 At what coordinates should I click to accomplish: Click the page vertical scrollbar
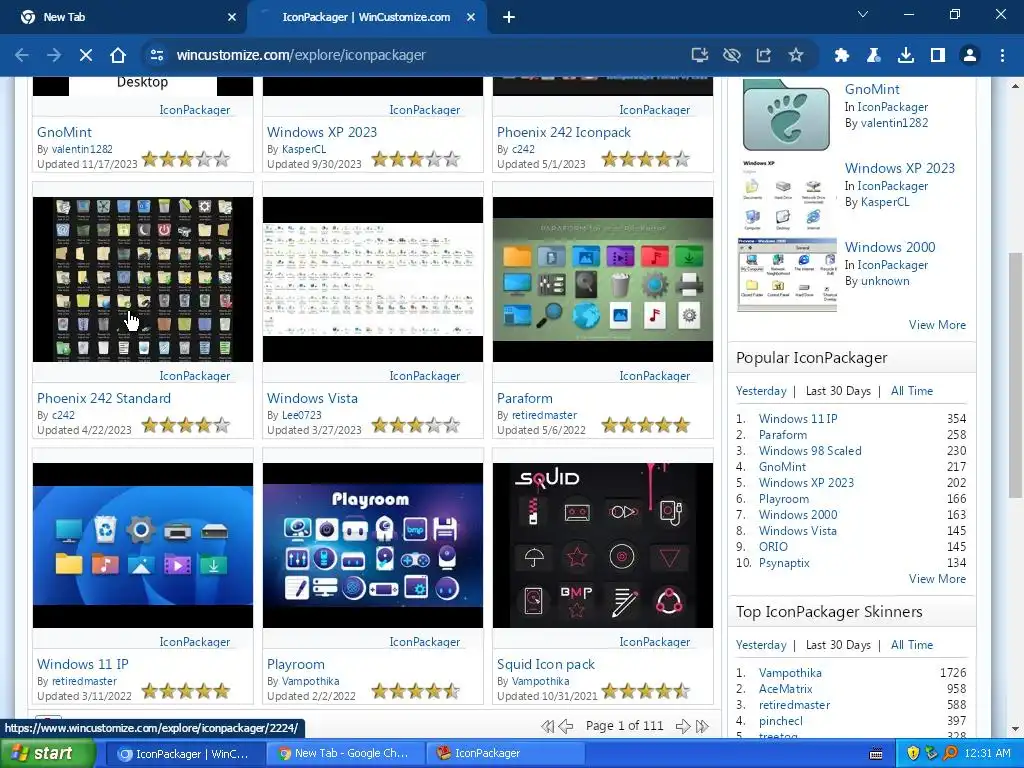[1016, 376]
